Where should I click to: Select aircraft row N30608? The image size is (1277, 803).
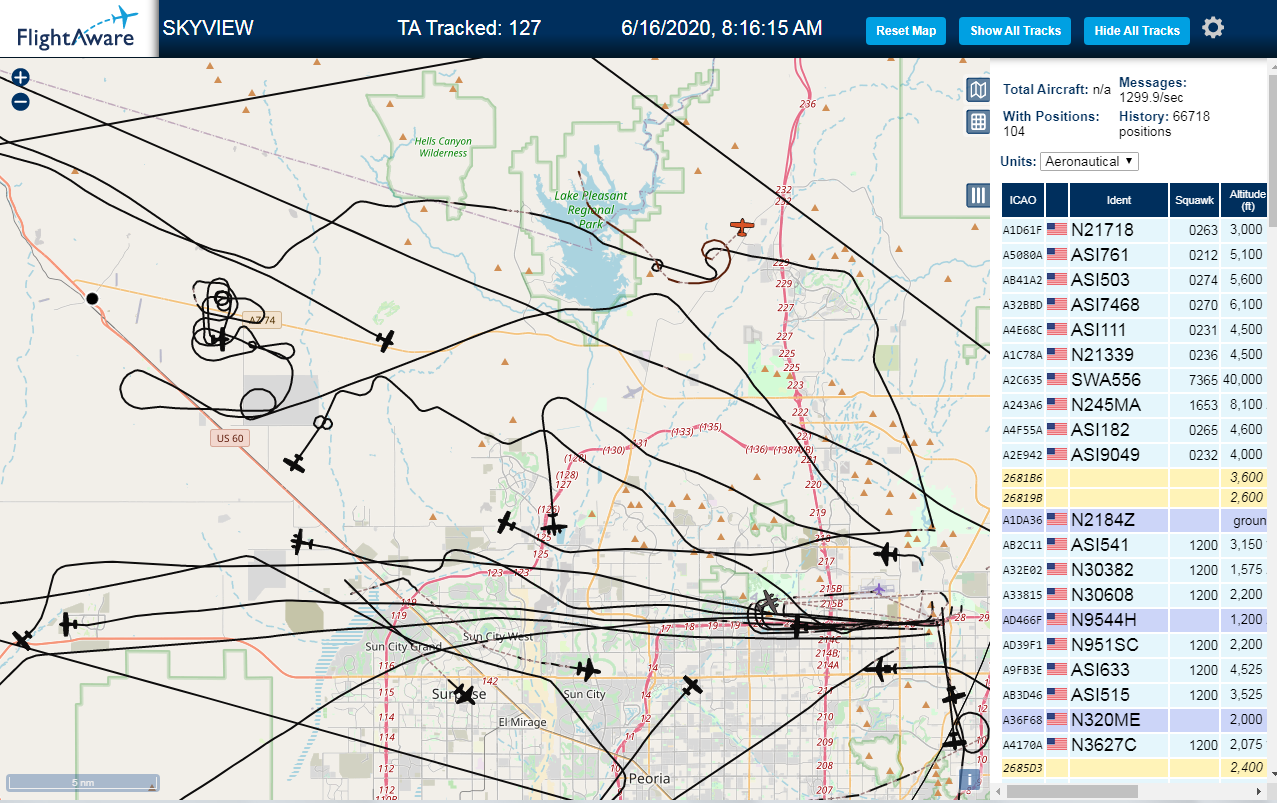click(x=1135, y=595)
